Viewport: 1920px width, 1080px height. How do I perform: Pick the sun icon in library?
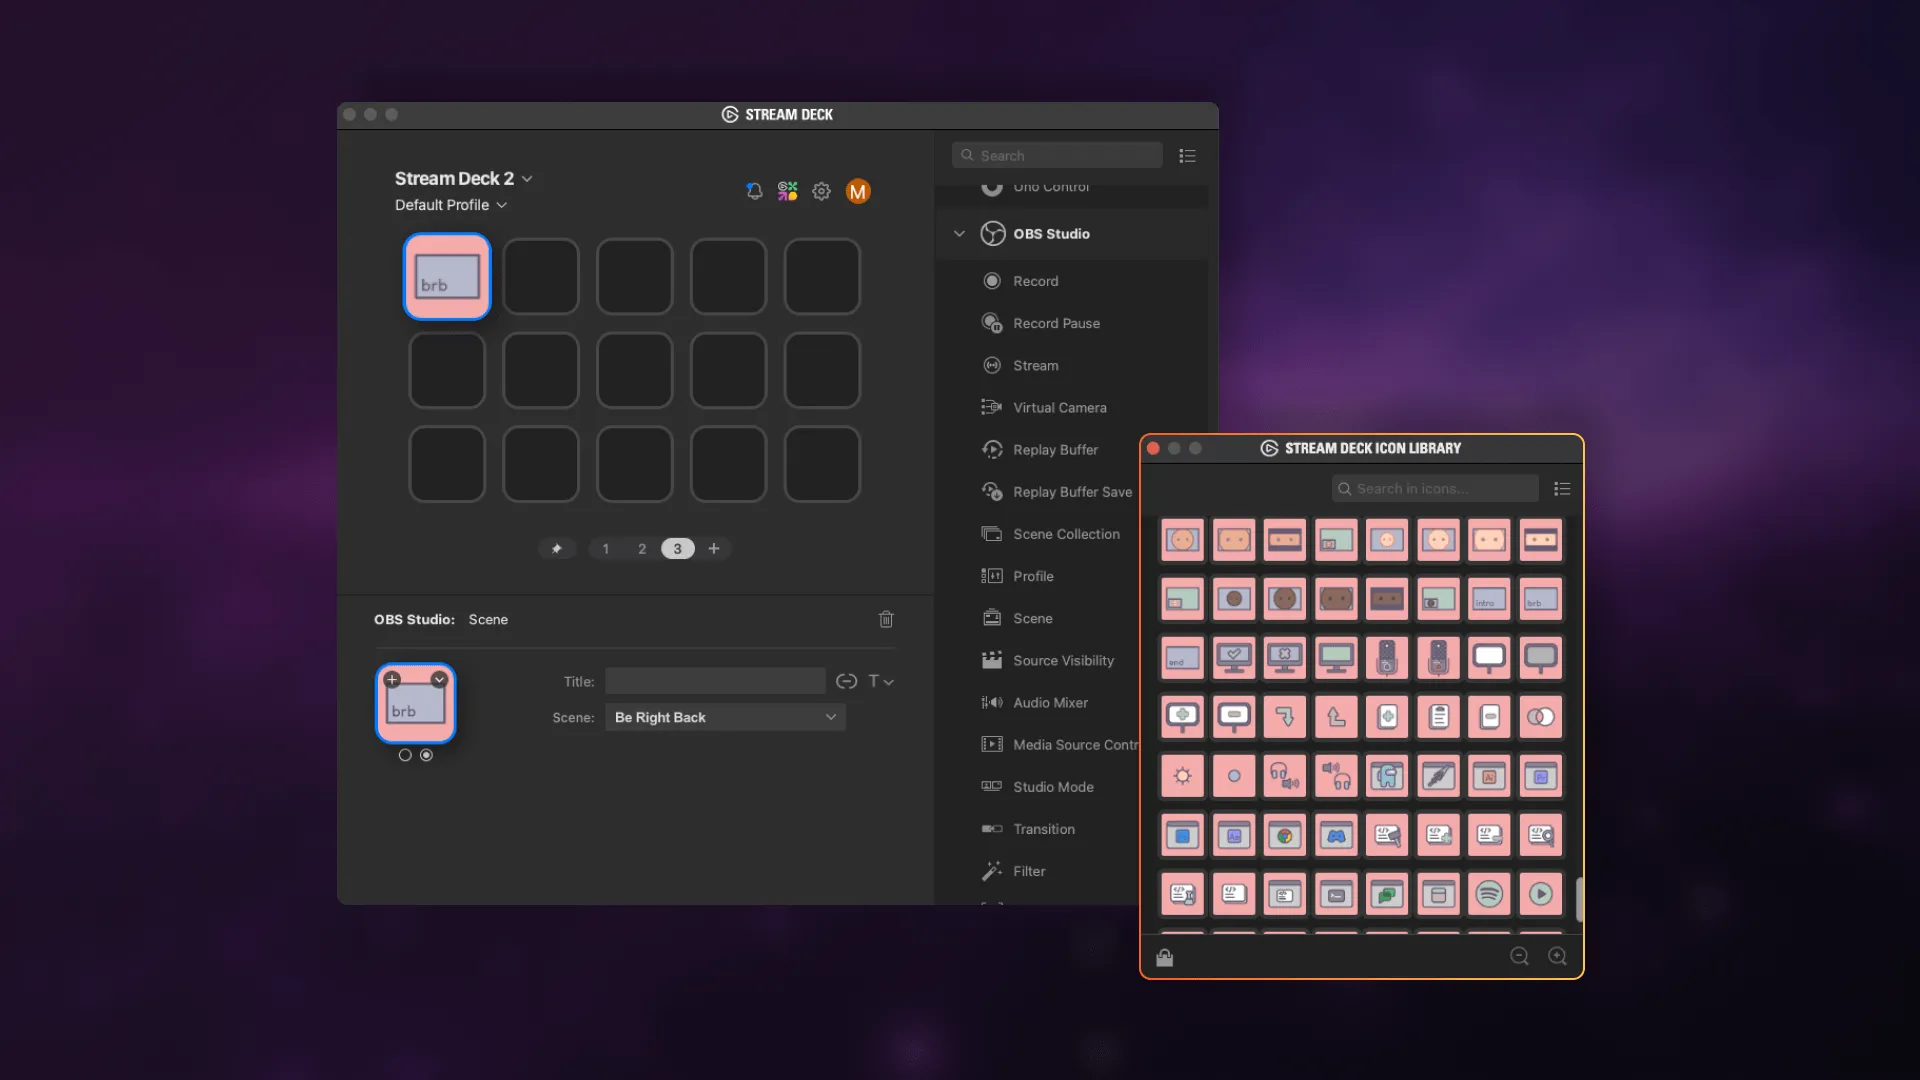point(1182,776)
